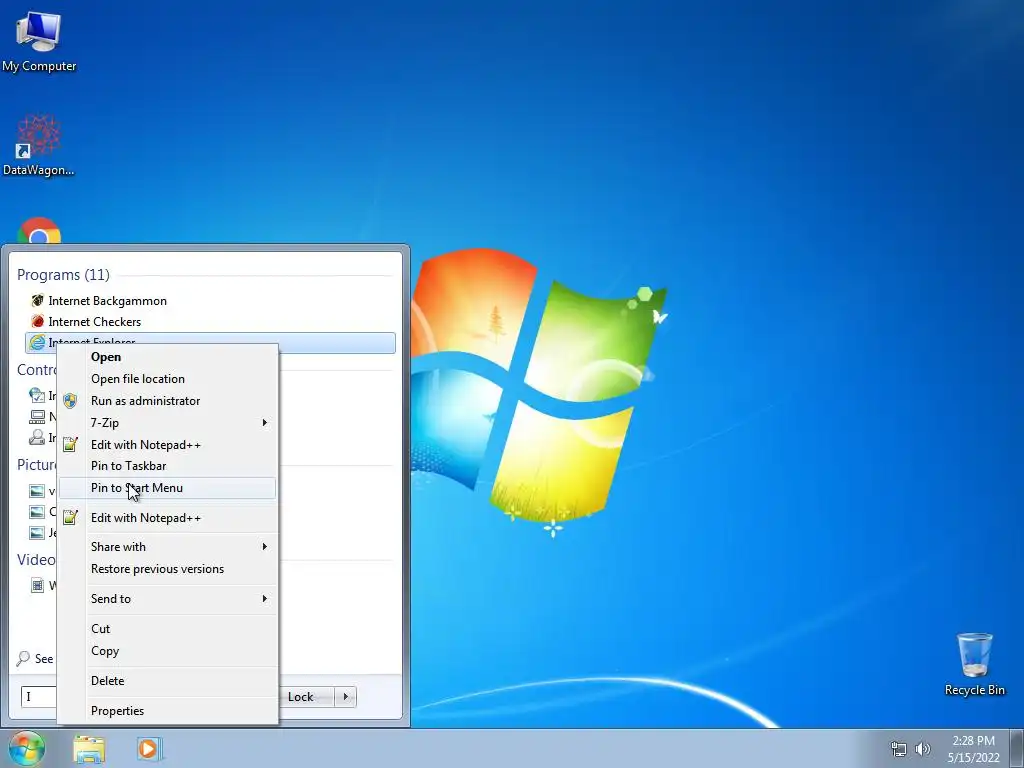Select the Internet Checkers text entry
The image size is (1024, 768).
click(x=95, y=321)
